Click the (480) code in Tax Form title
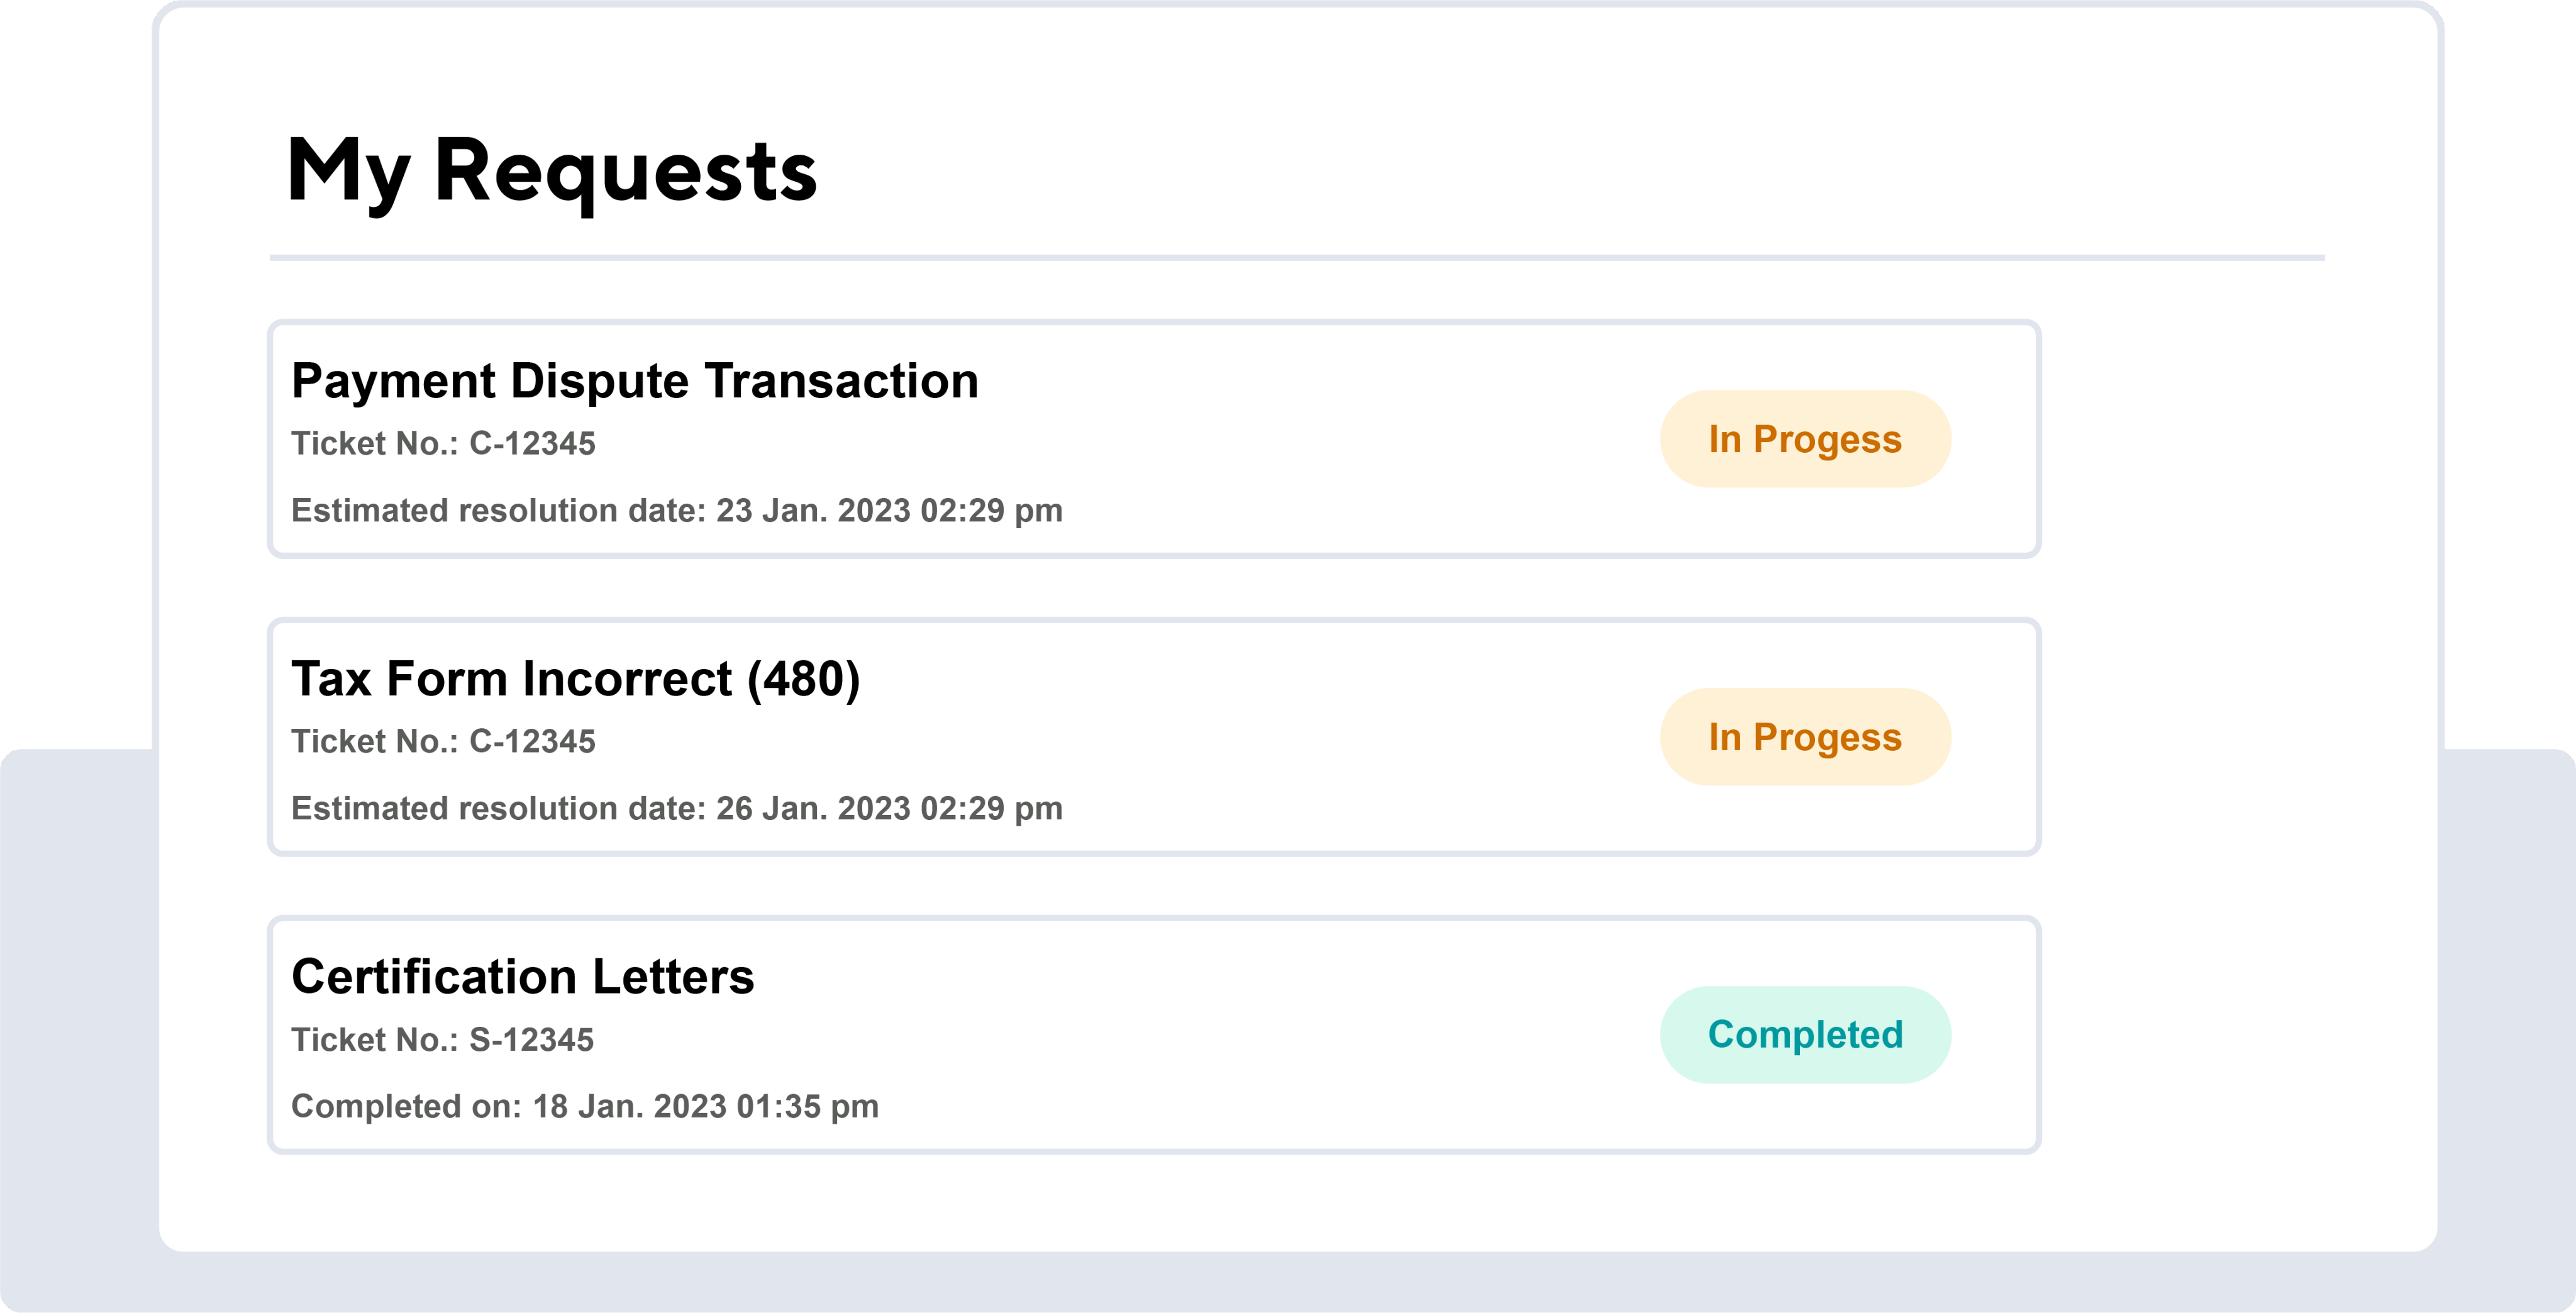The width and height of the screenshot is (2576, 1313). [803, 679]
